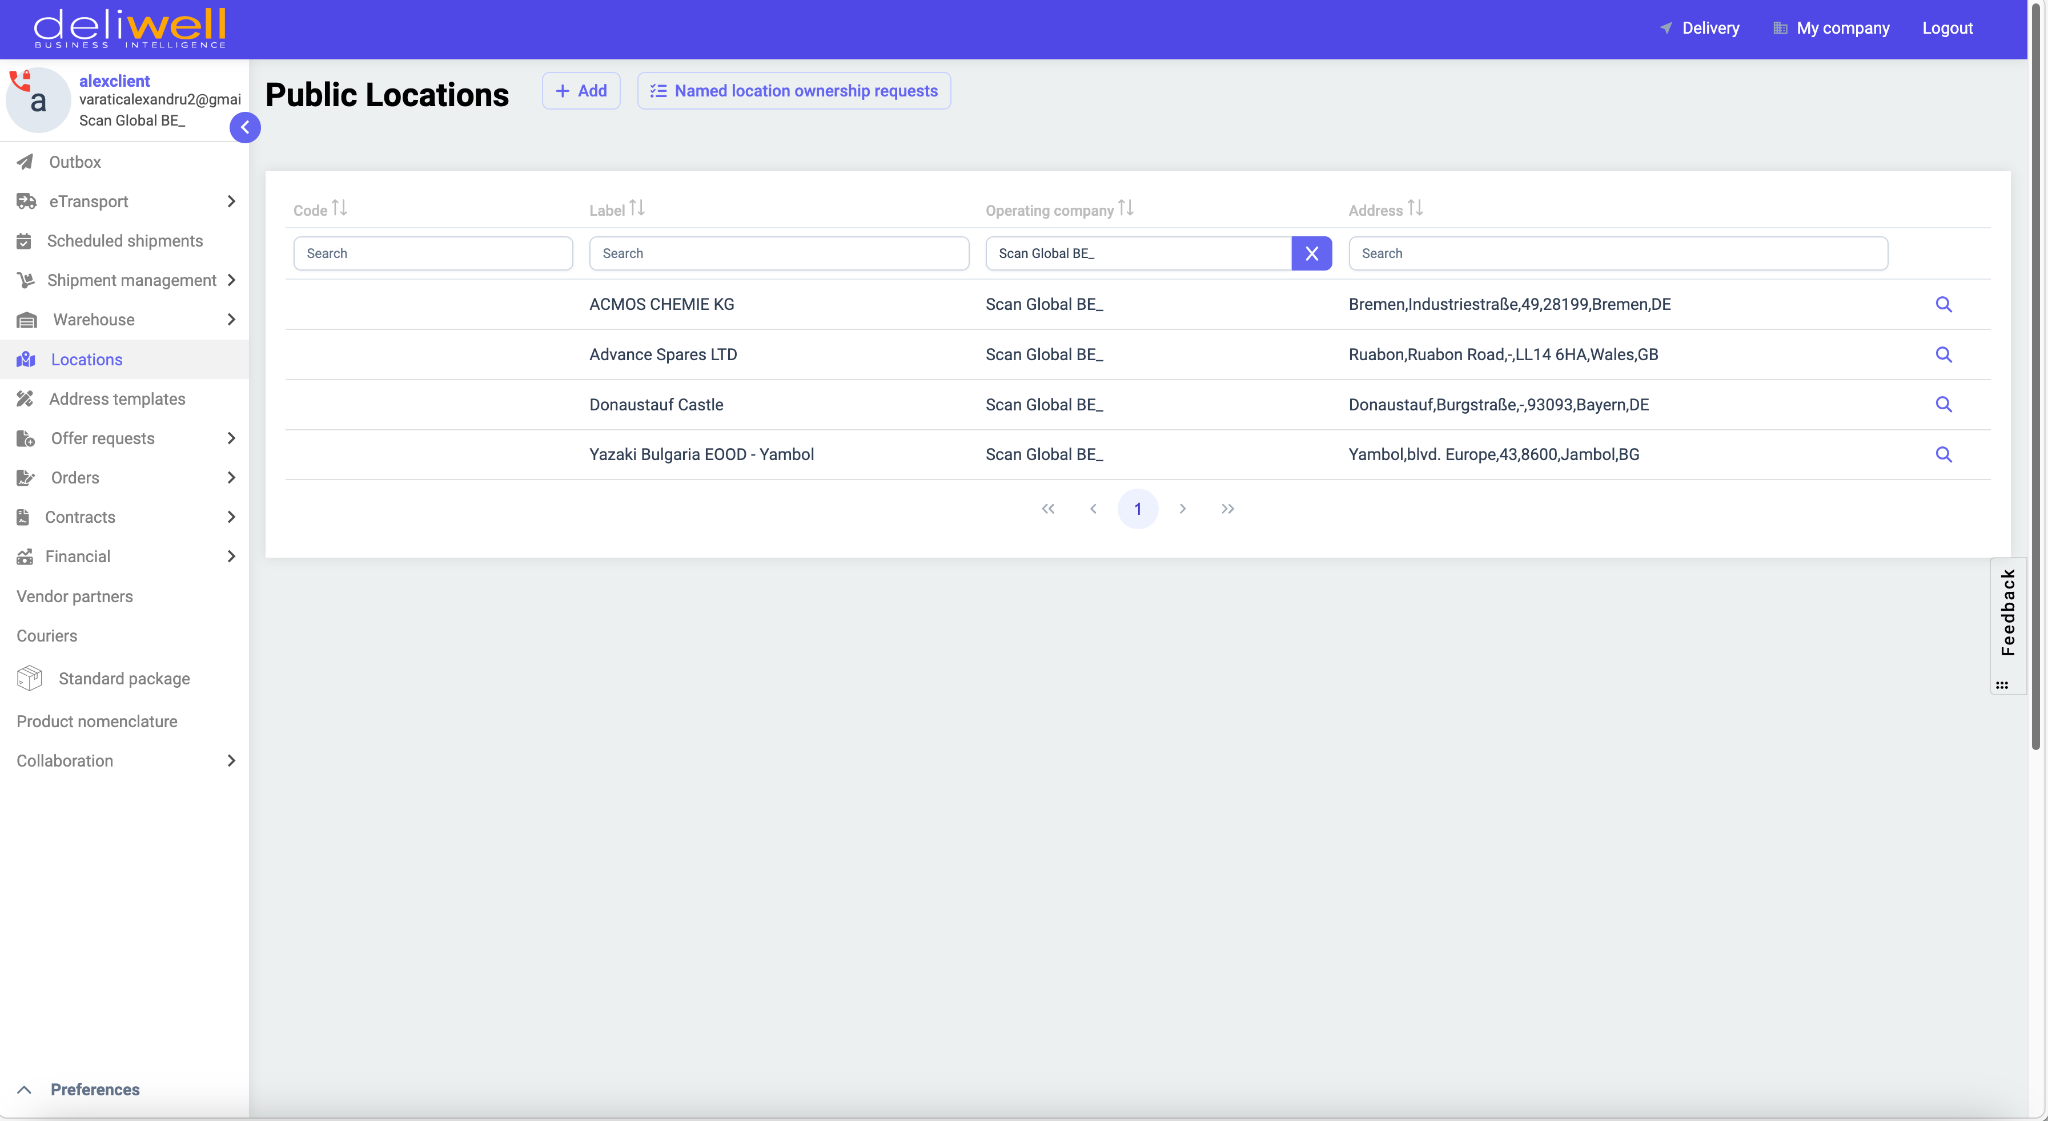Add a new public location
Viewport: 2048px width, 1121px height.
pos(581,91)
